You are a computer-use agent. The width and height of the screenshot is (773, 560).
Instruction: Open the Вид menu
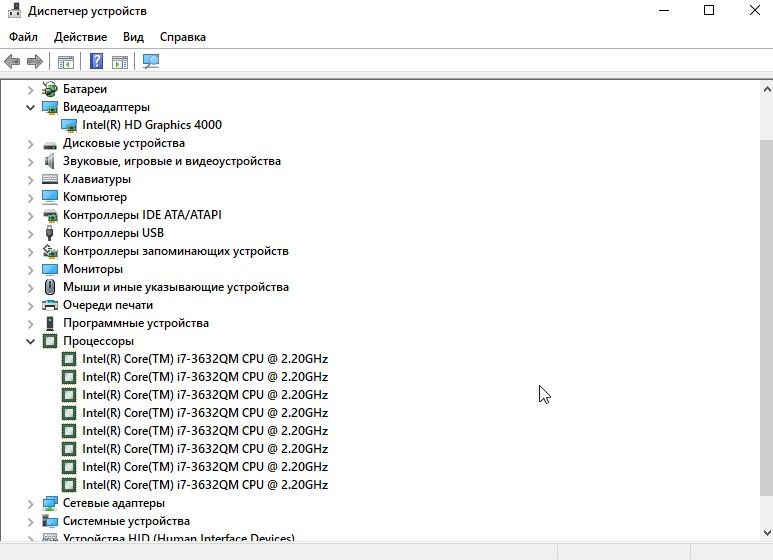click(x=133, y=37)
